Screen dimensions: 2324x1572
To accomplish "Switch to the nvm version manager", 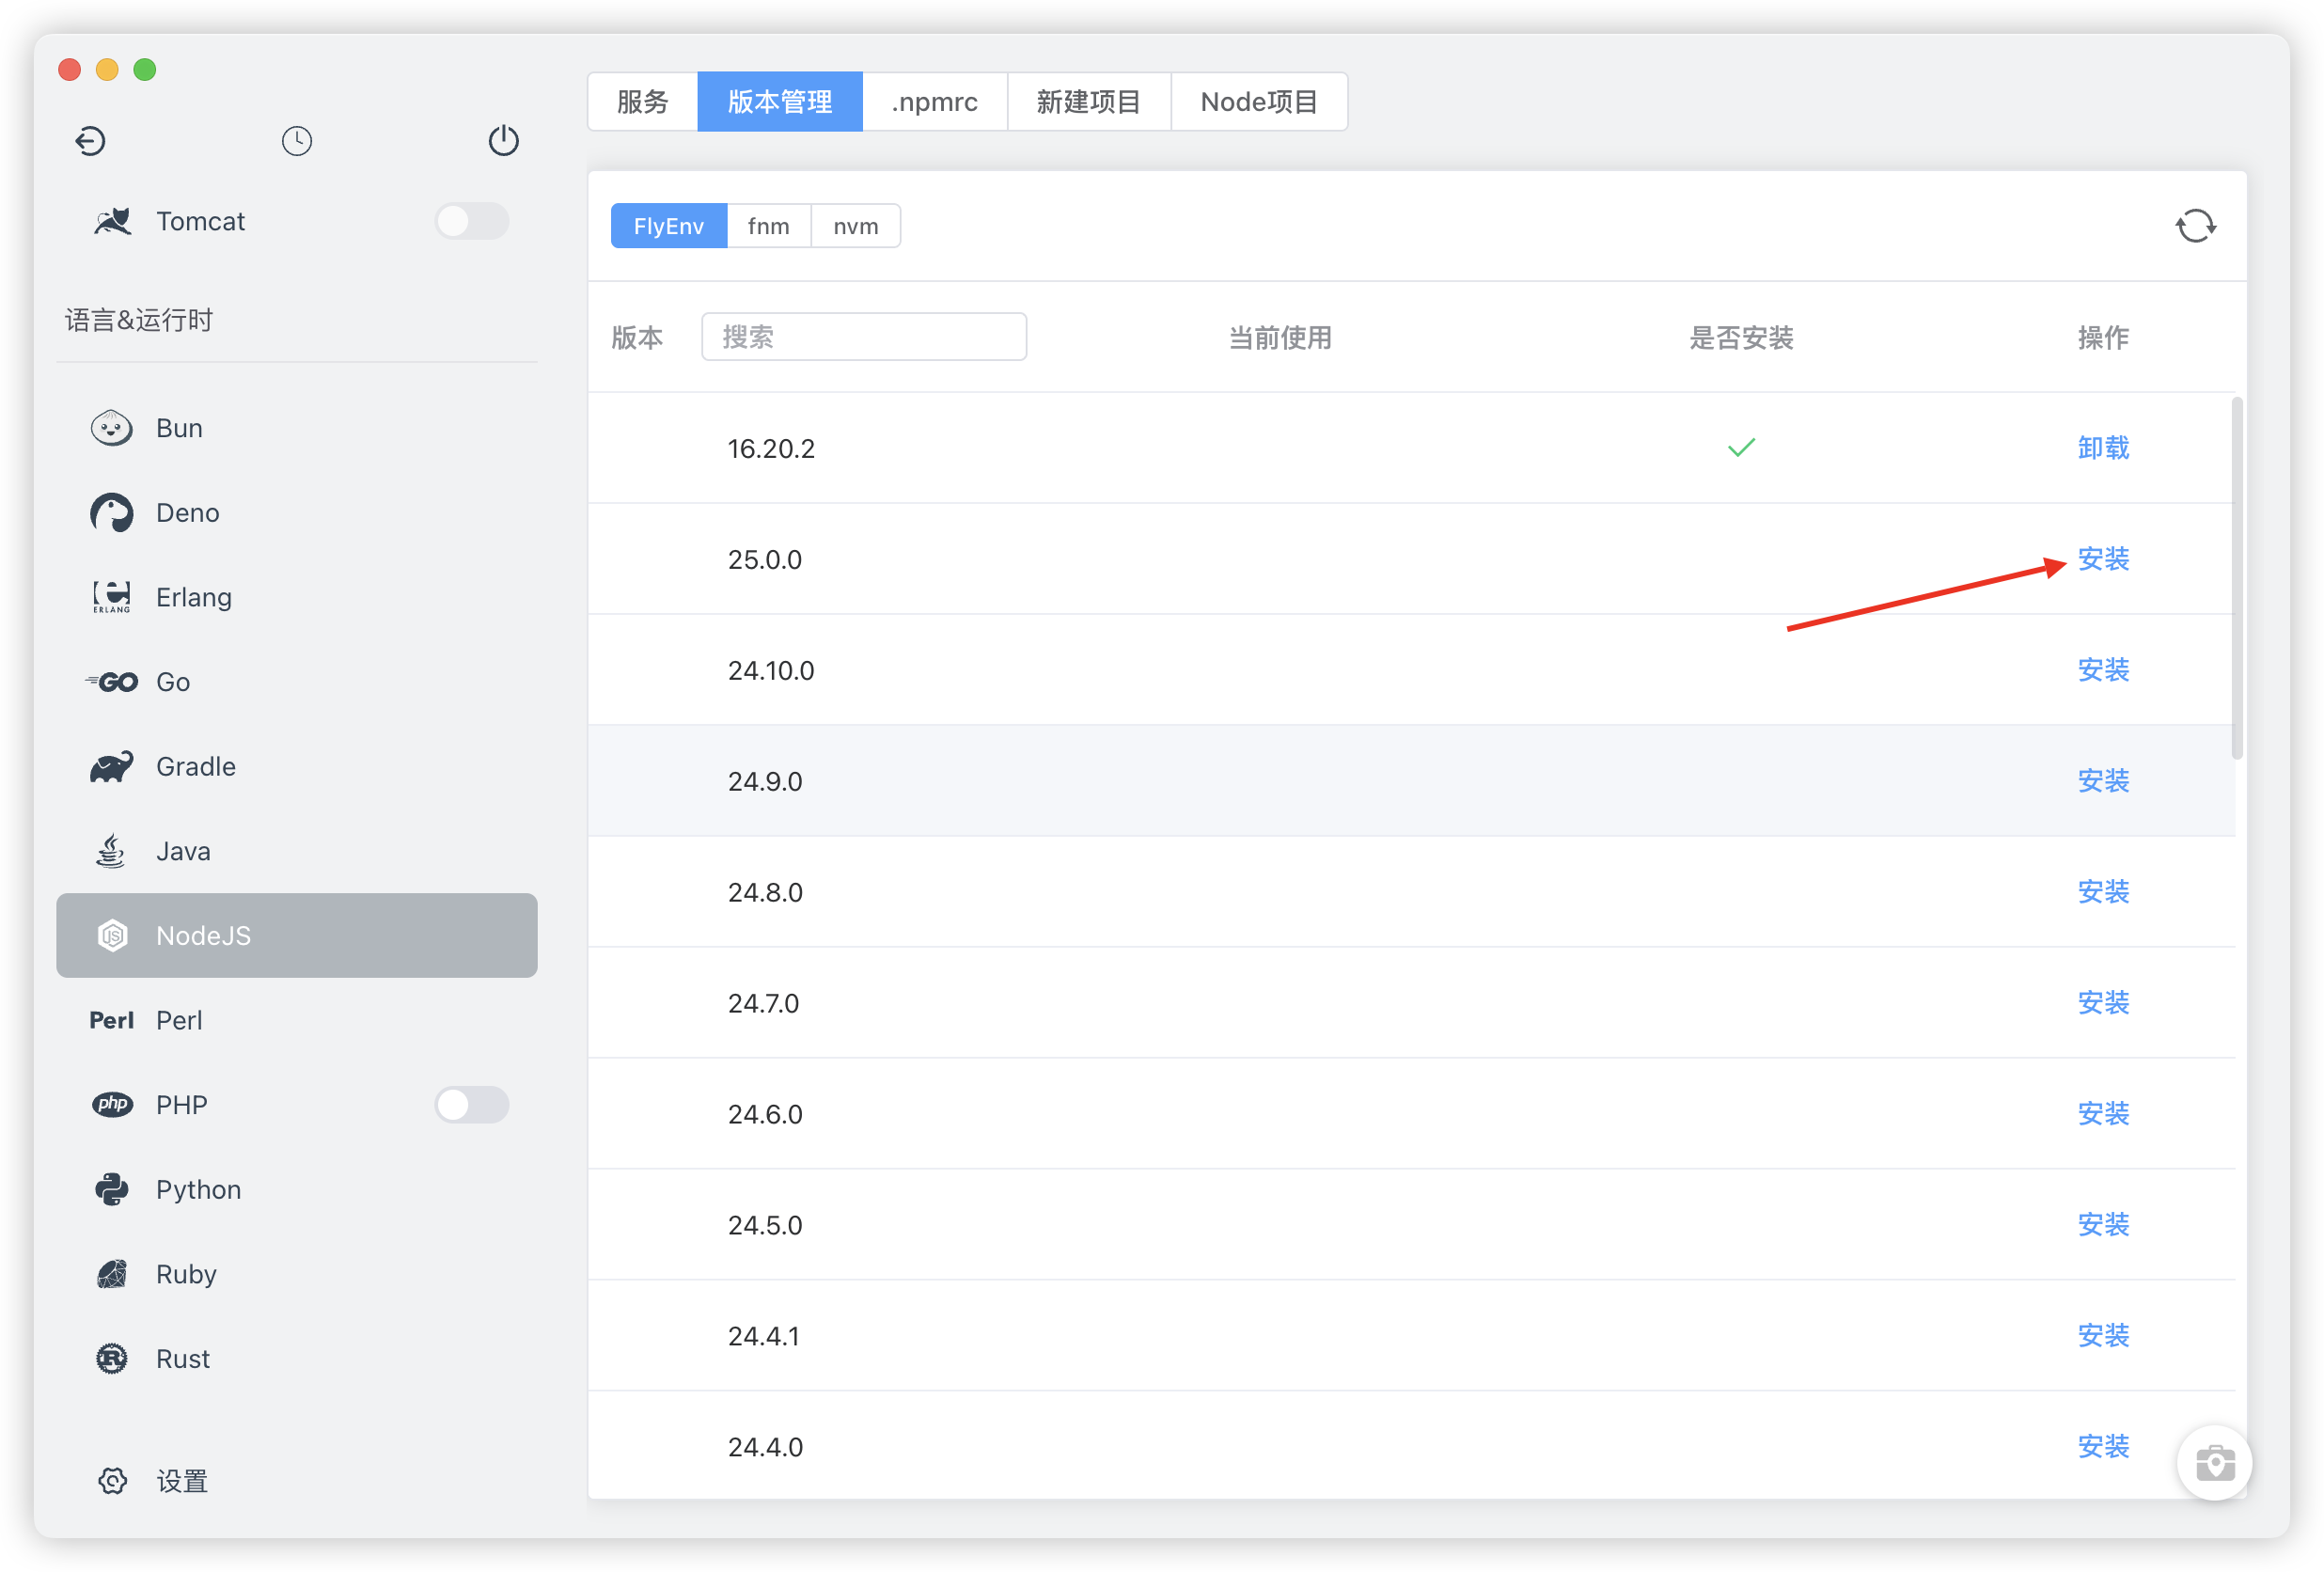I will pos(855,226).
